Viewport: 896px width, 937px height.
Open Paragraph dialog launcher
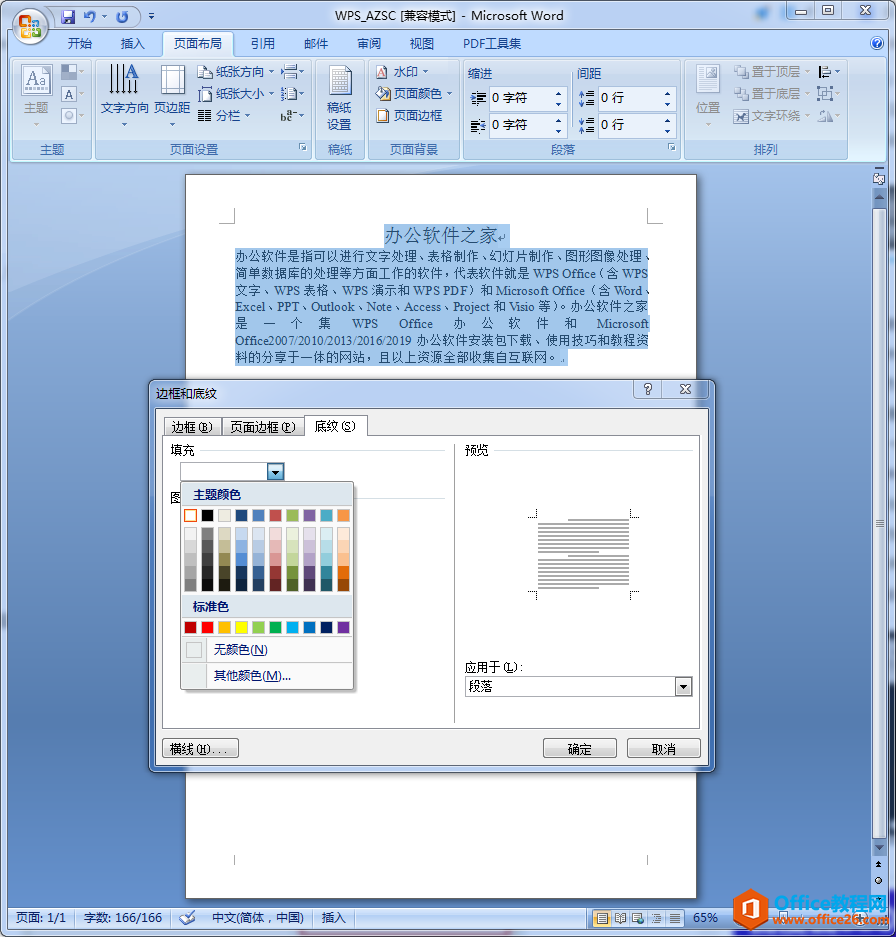[671, 147]
